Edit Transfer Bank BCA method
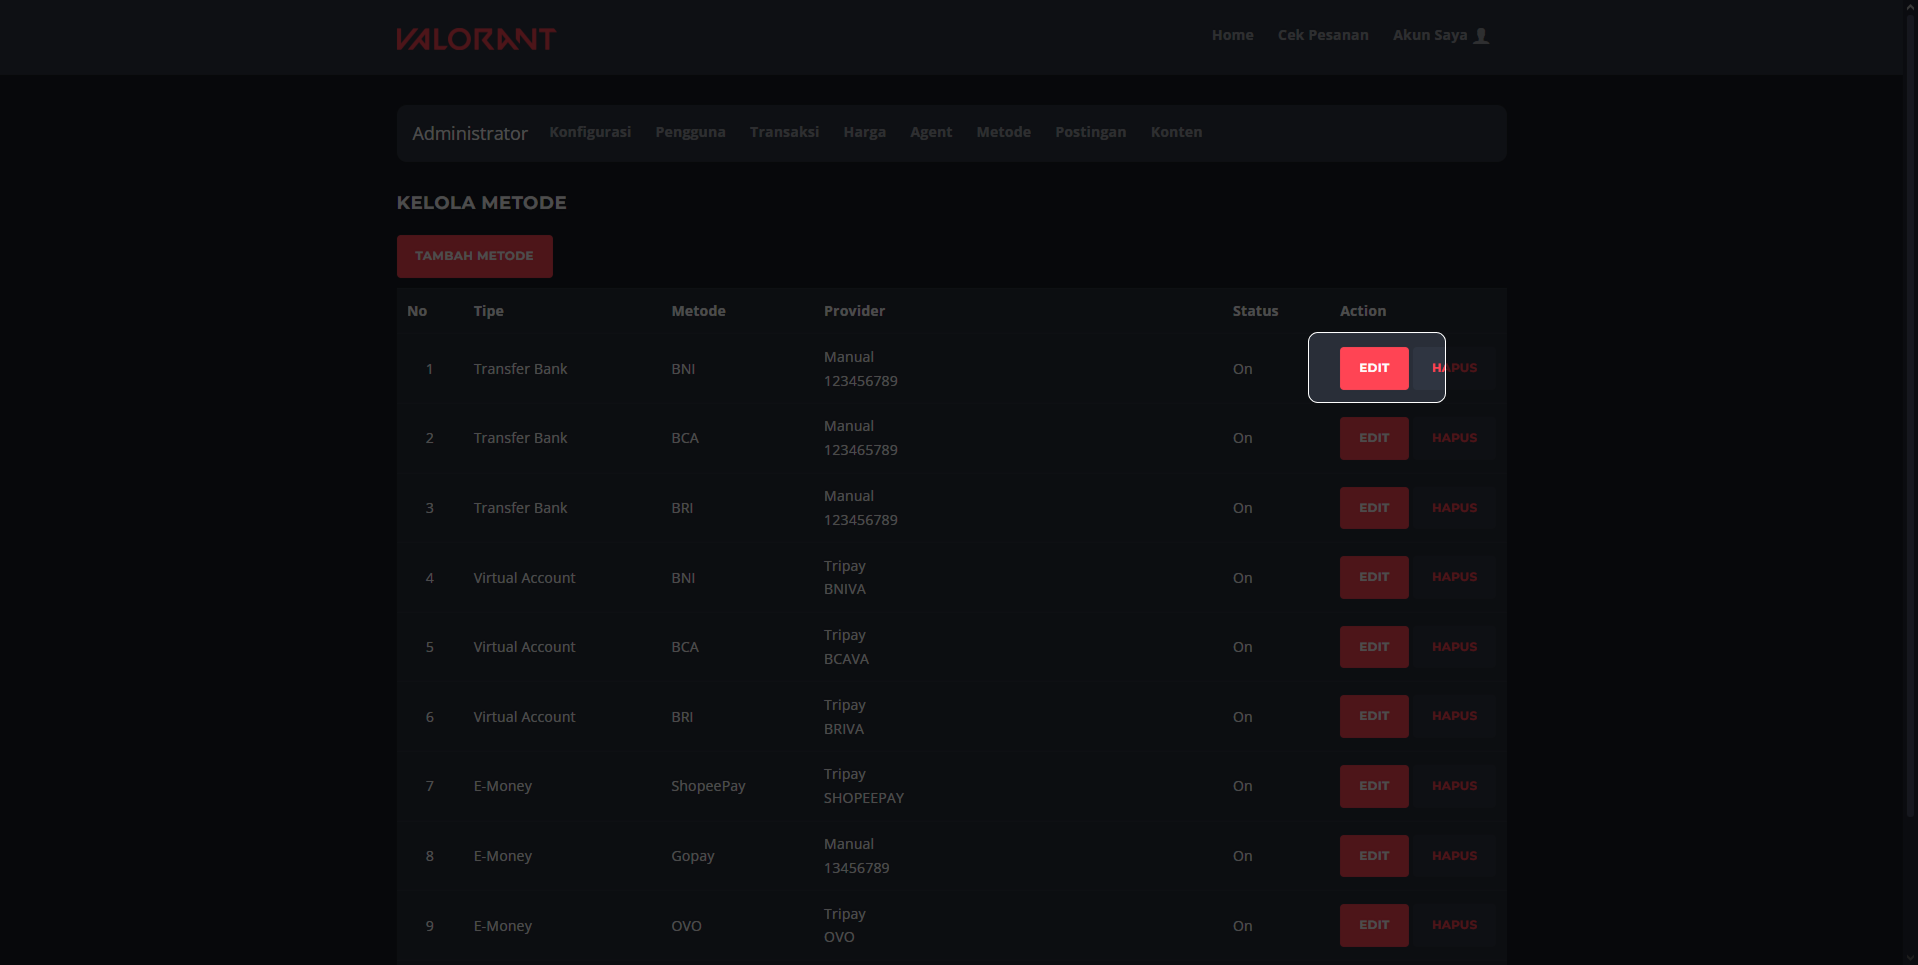The width and height of the screenshot is (1918, 965). 1374,438
